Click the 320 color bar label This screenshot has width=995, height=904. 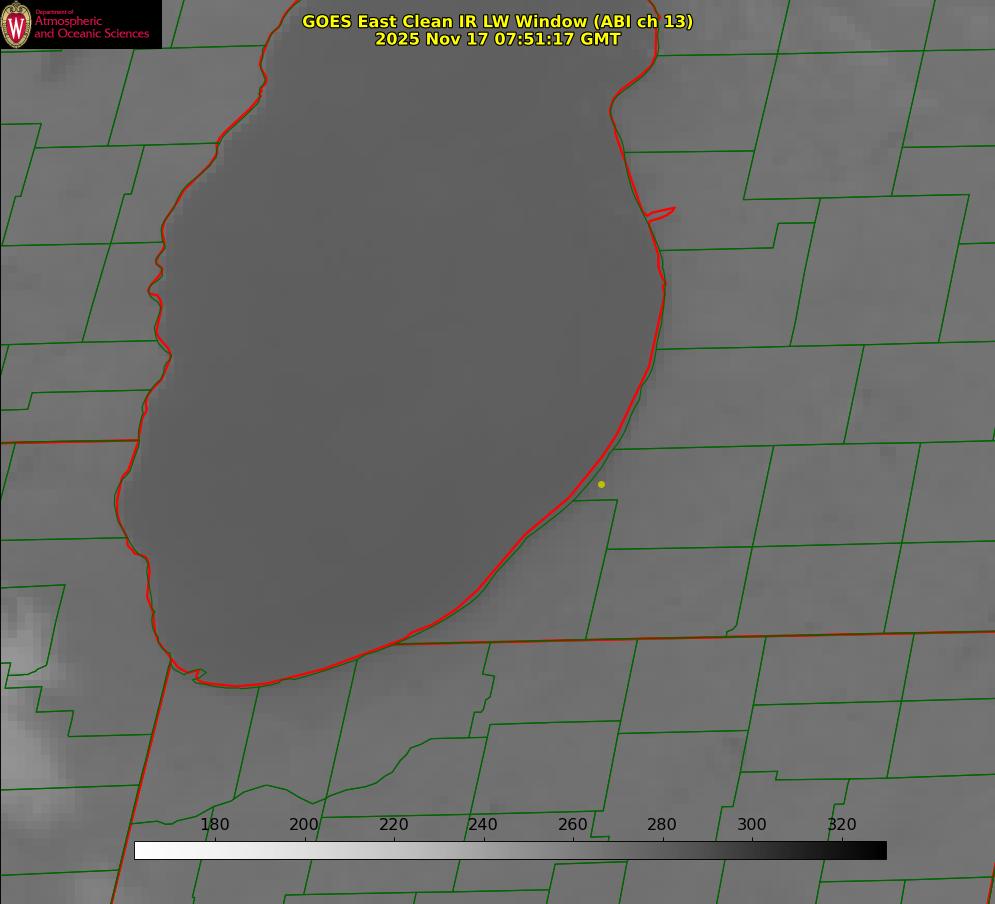coord(842,824)
